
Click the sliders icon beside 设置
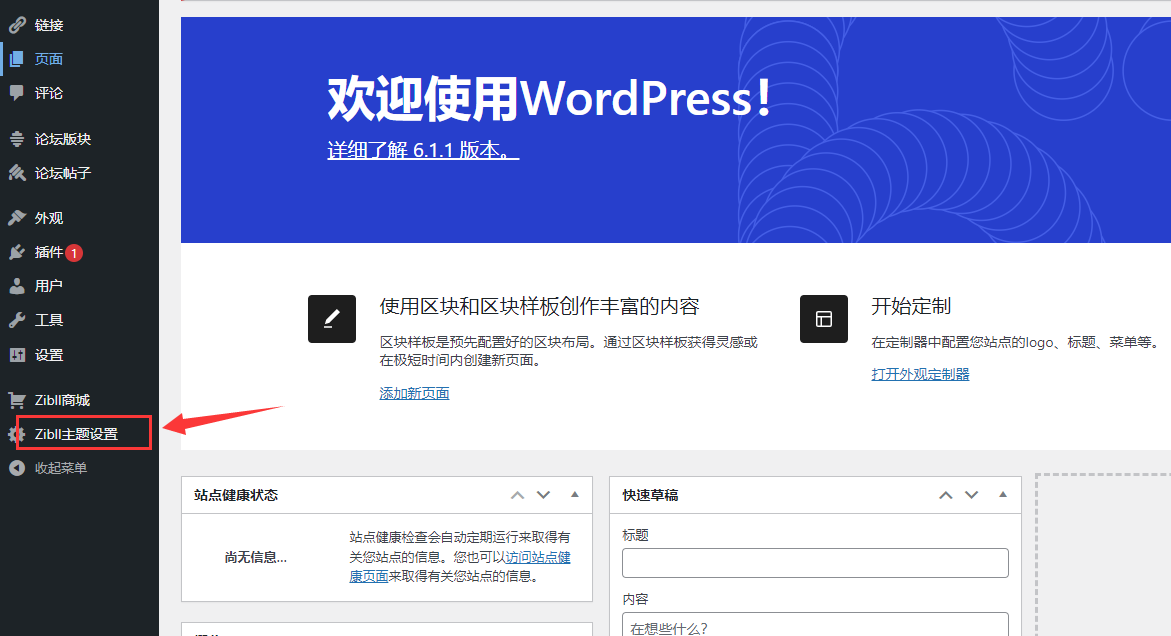point(17,355)
